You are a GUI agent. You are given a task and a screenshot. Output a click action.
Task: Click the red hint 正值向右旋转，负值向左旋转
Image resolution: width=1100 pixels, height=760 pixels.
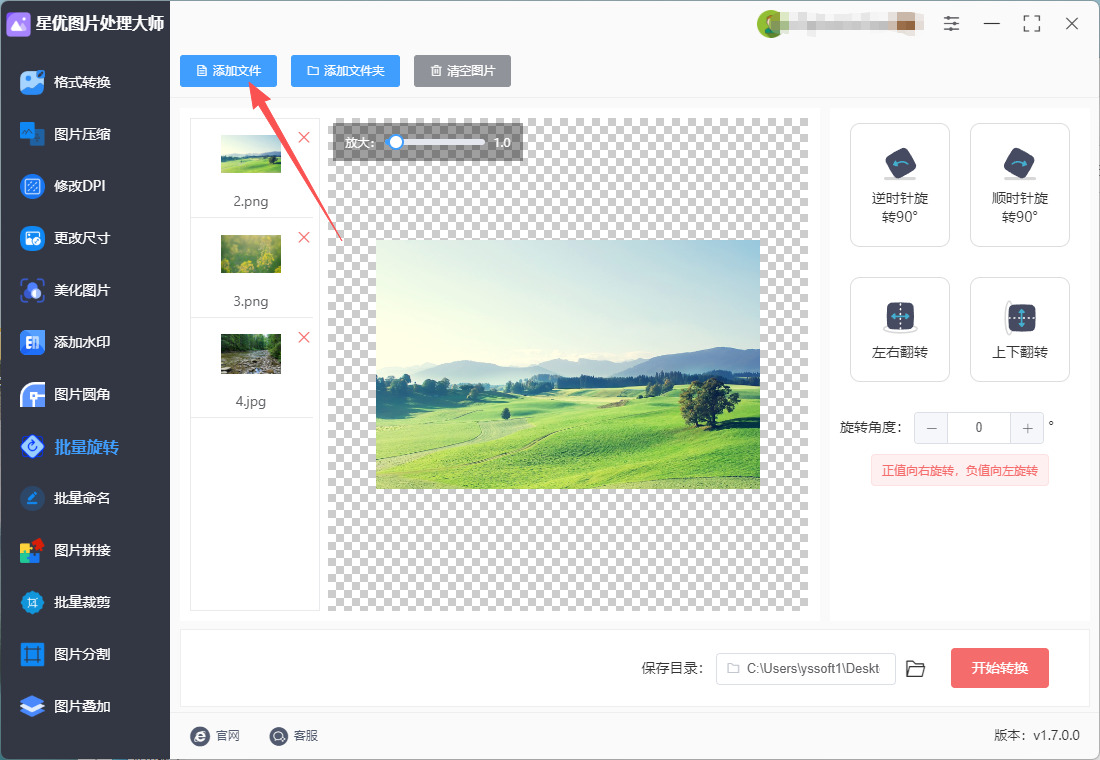click(x=960, y=470)
